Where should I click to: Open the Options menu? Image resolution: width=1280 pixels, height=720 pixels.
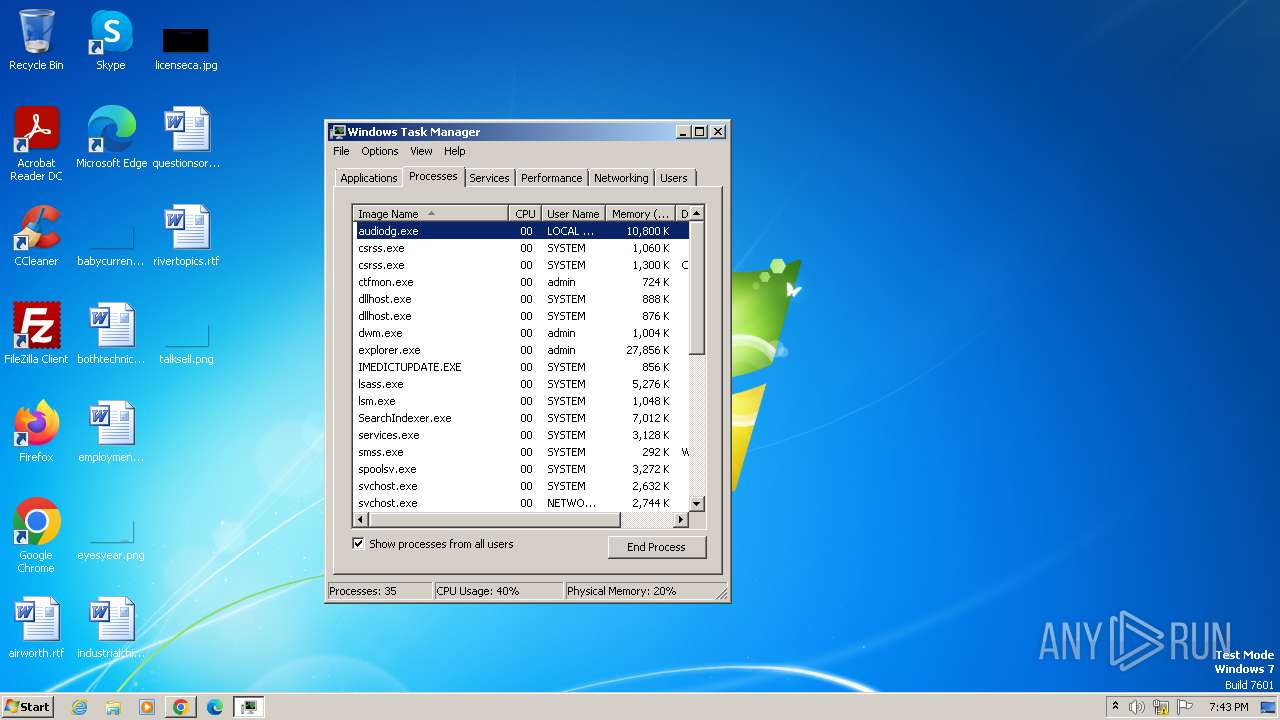[379, 151]
